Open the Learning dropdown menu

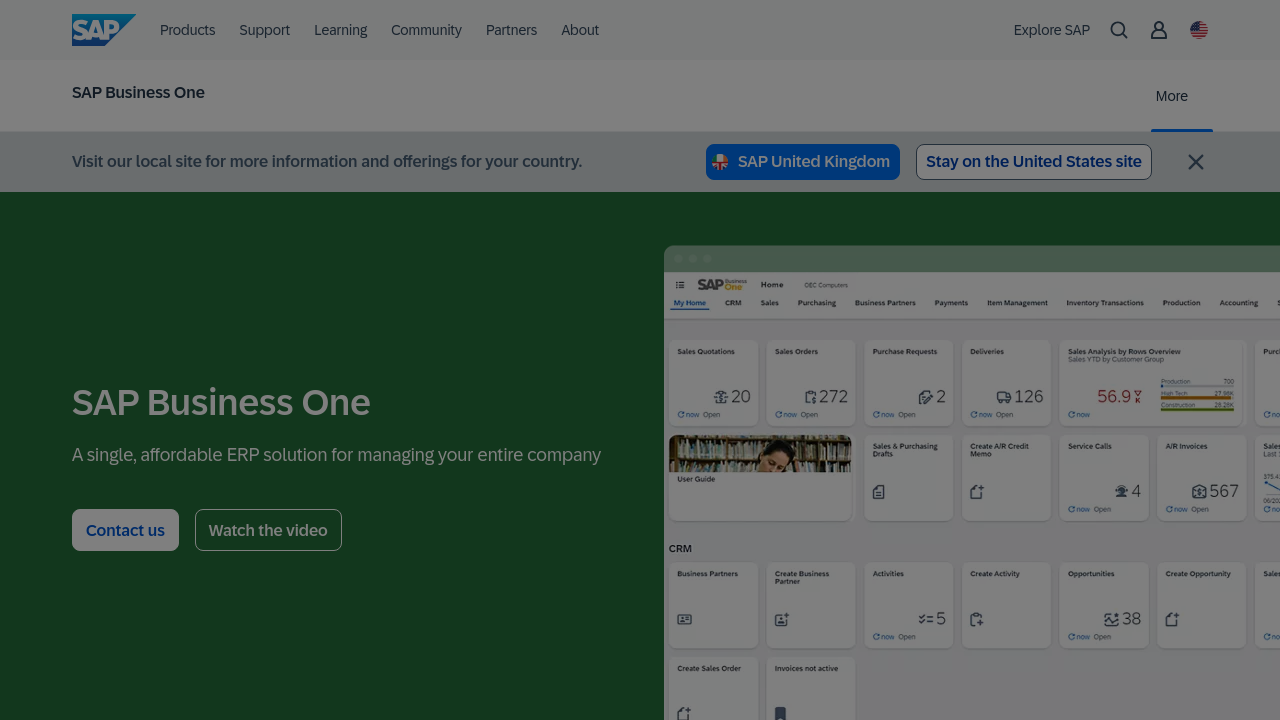(340, 30)
